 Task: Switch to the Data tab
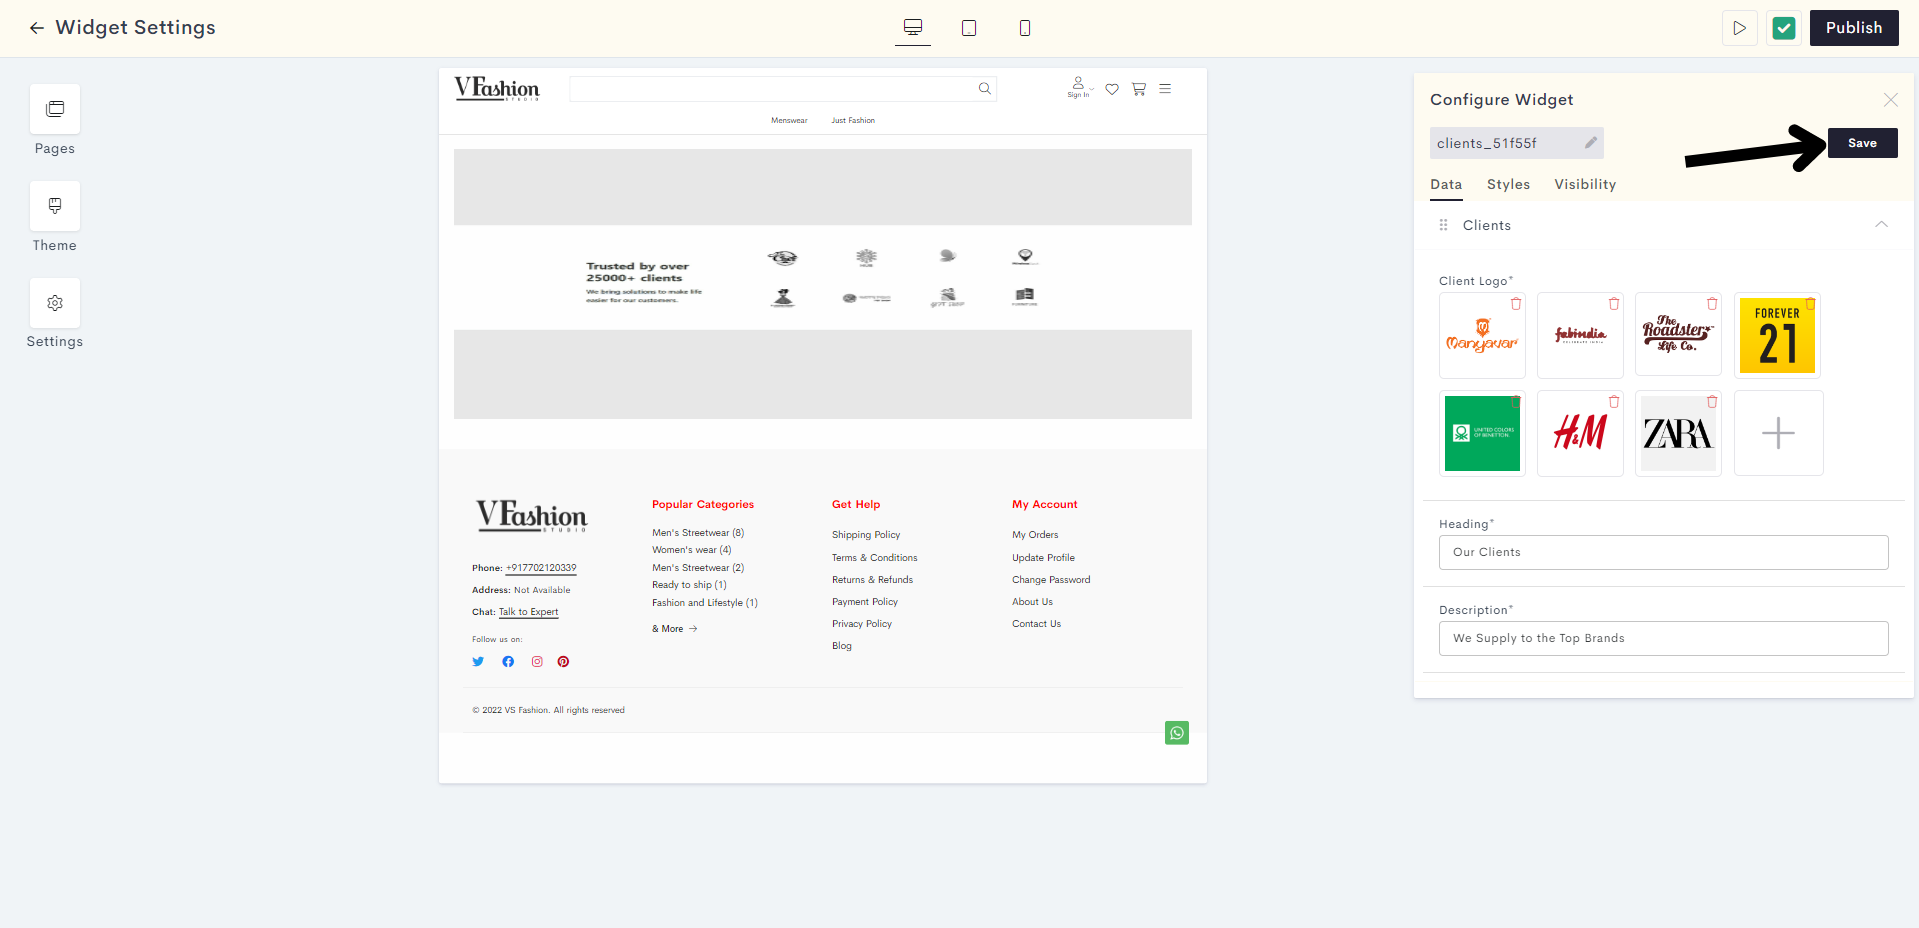point(1446,185)
